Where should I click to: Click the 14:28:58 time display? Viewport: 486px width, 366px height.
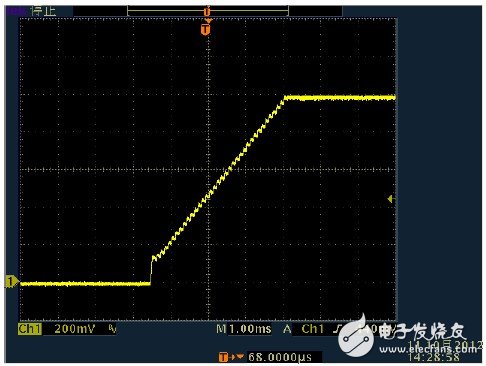point(434,357)
